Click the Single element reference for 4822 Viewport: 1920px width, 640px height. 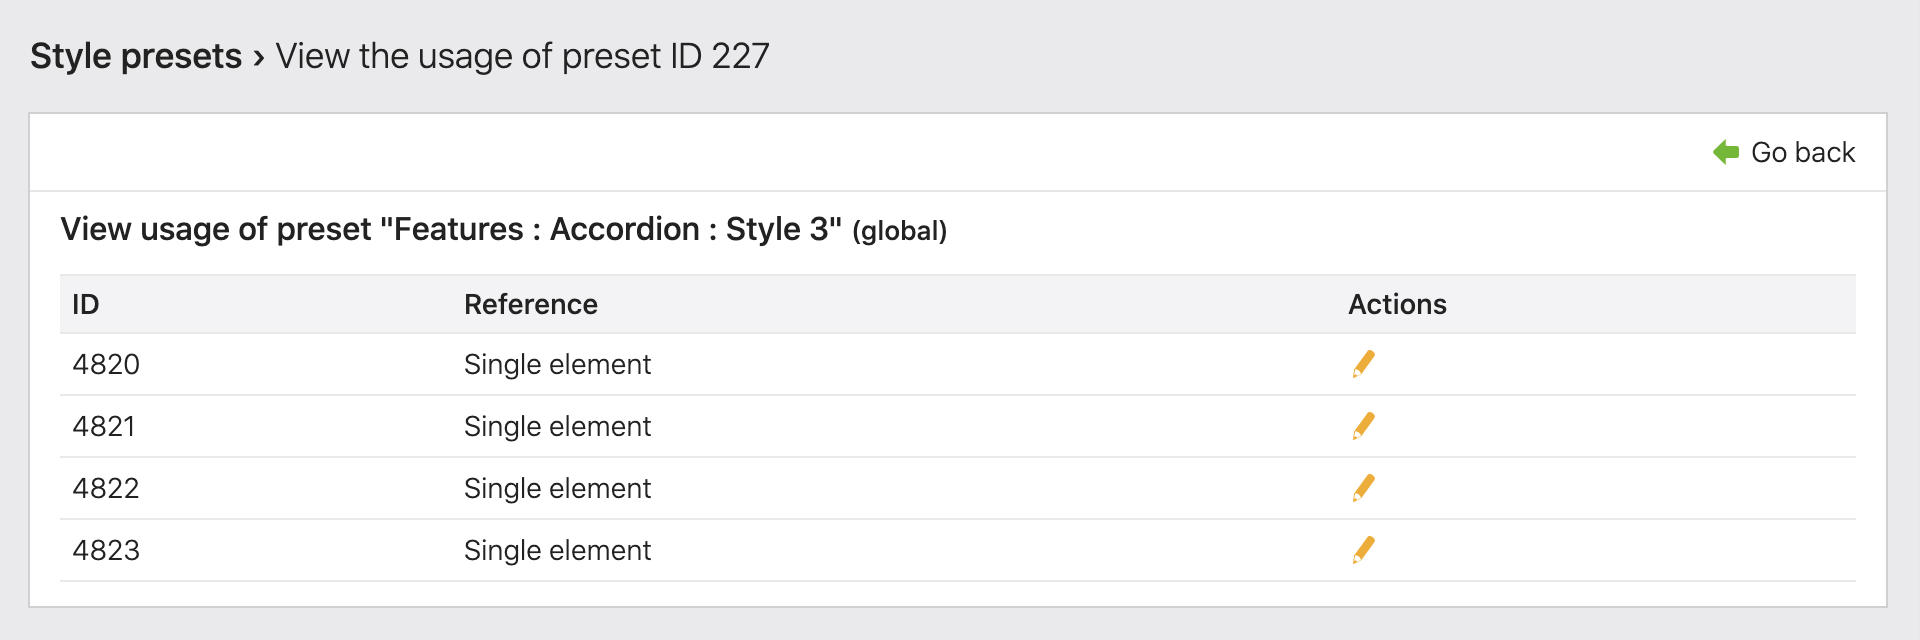pos(557,488)
